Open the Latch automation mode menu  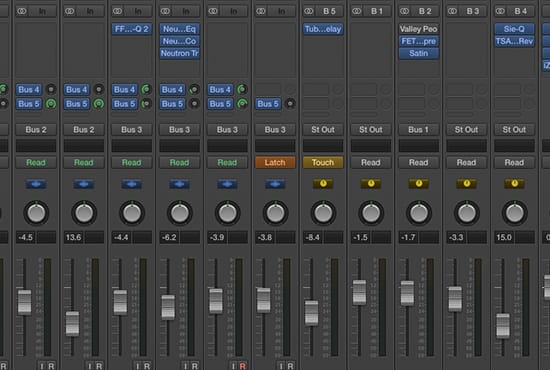[x=275, y=162]
